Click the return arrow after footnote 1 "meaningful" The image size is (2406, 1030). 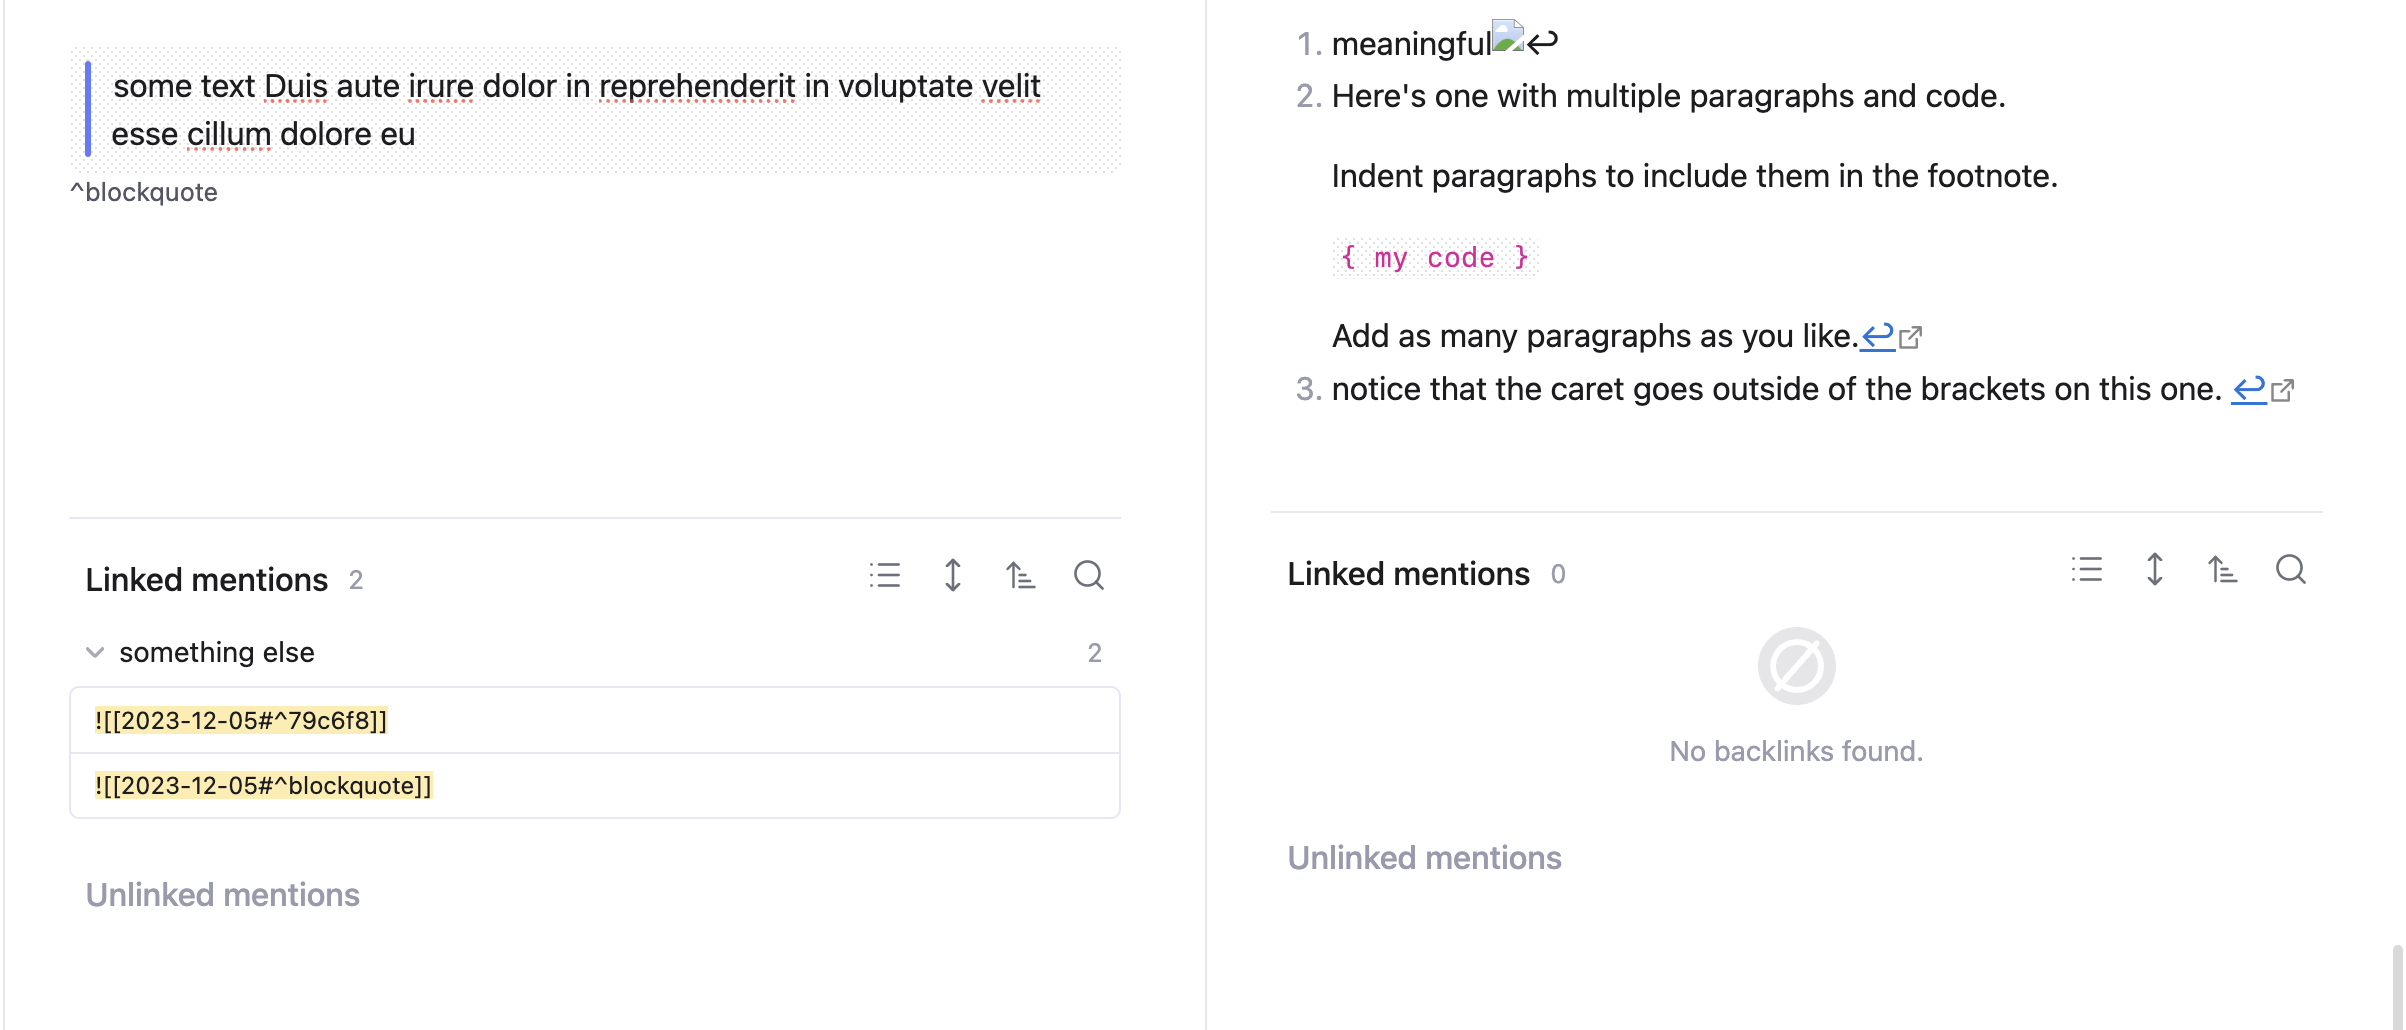point(1543,42)
